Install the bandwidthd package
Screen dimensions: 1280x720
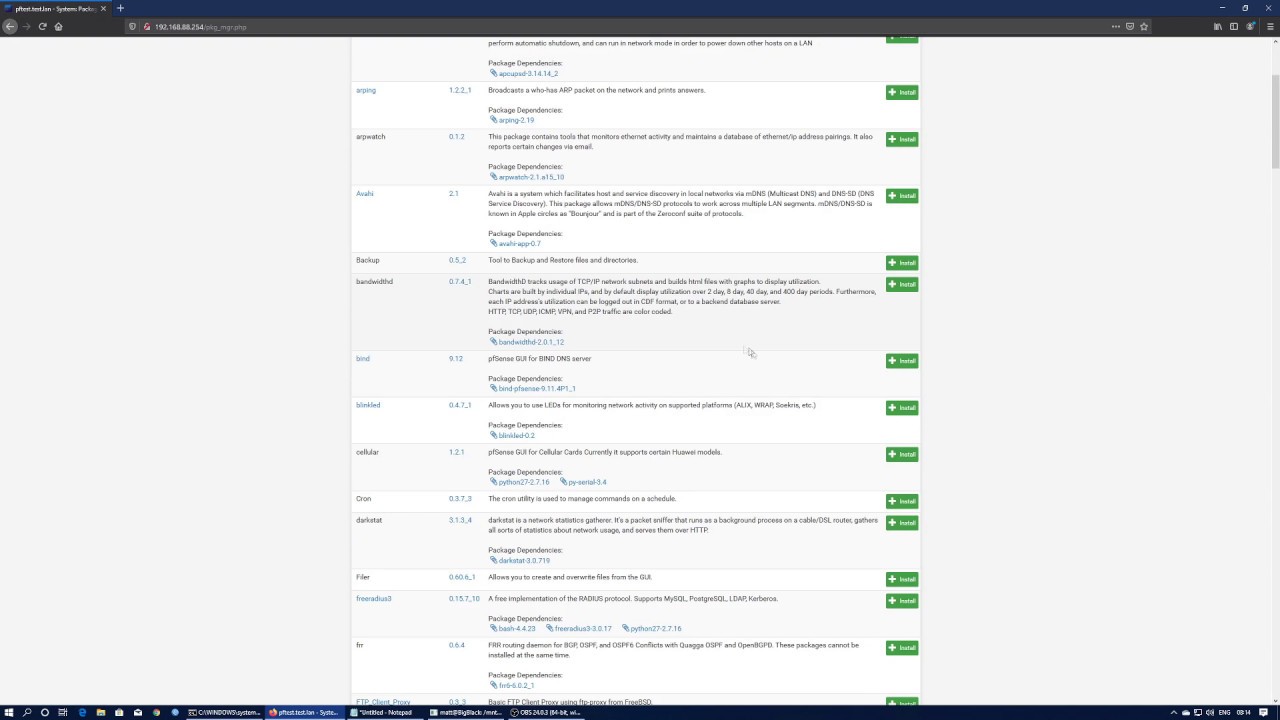pyautogui.click(x=902, y=284)
